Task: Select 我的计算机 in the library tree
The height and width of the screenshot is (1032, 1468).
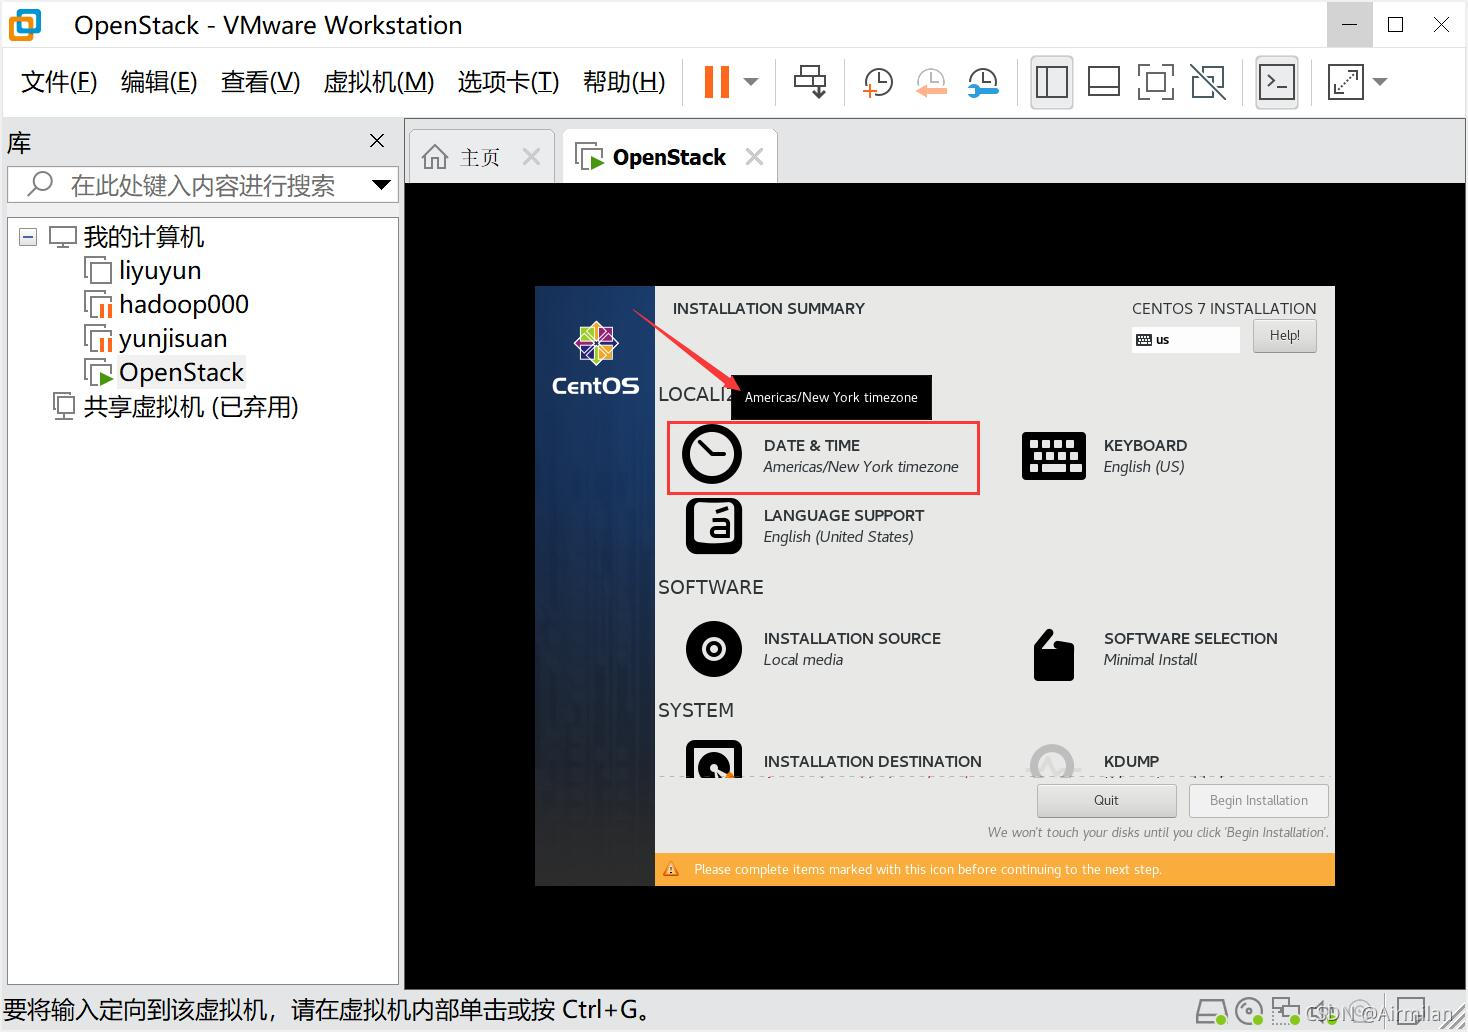Action: pyautogui.click(x=144, y=237)
